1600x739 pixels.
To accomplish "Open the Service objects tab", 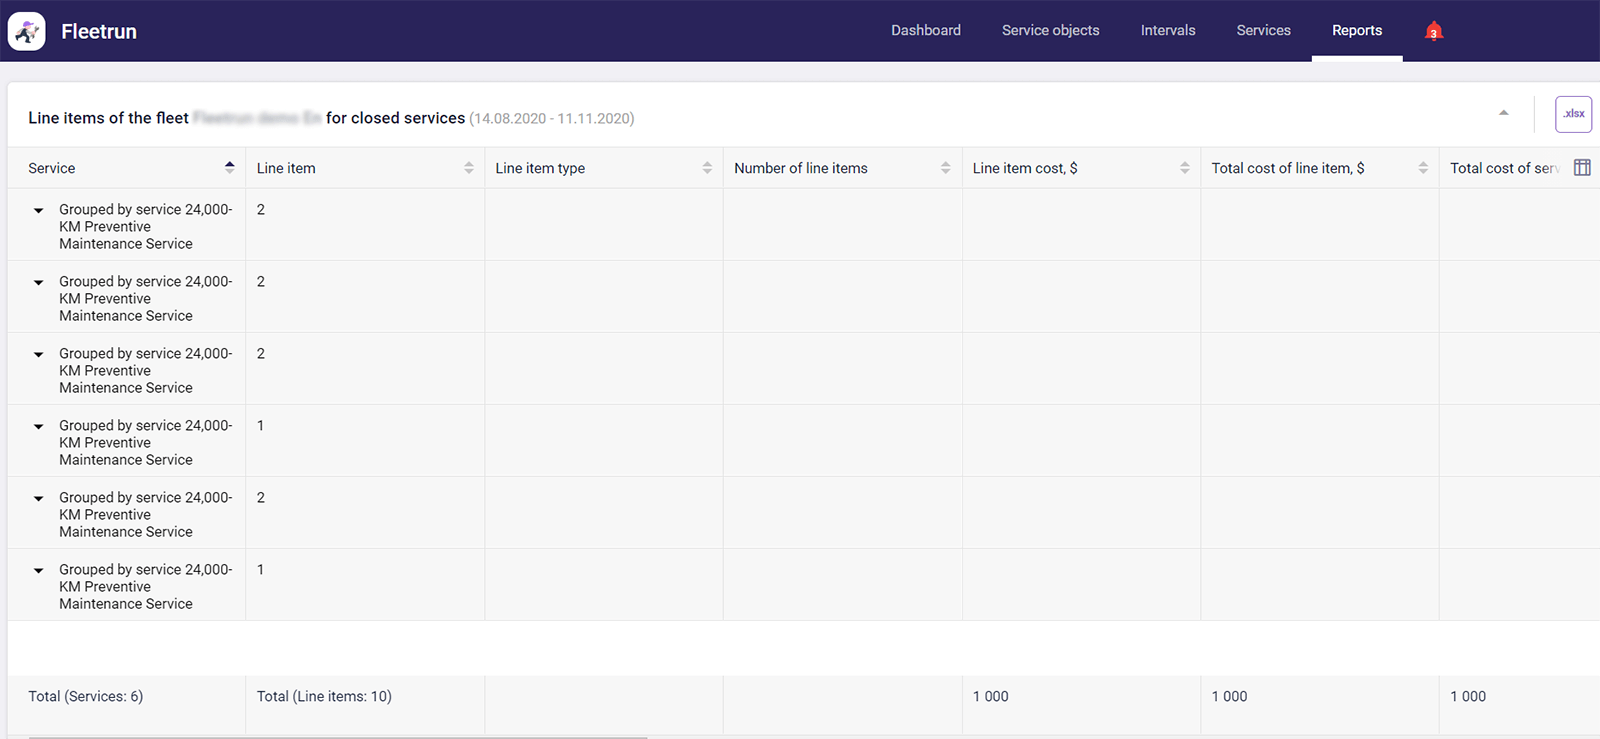I will [1050, 31].
